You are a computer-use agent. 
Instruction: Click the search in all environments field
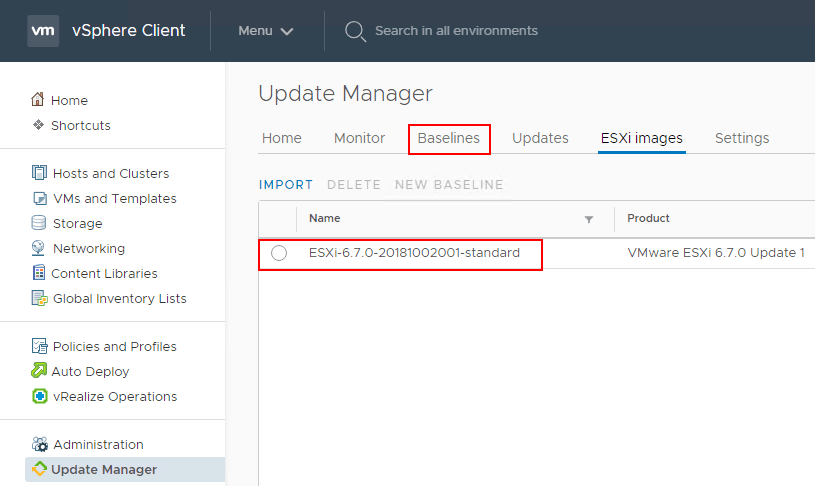coord(456,31)
